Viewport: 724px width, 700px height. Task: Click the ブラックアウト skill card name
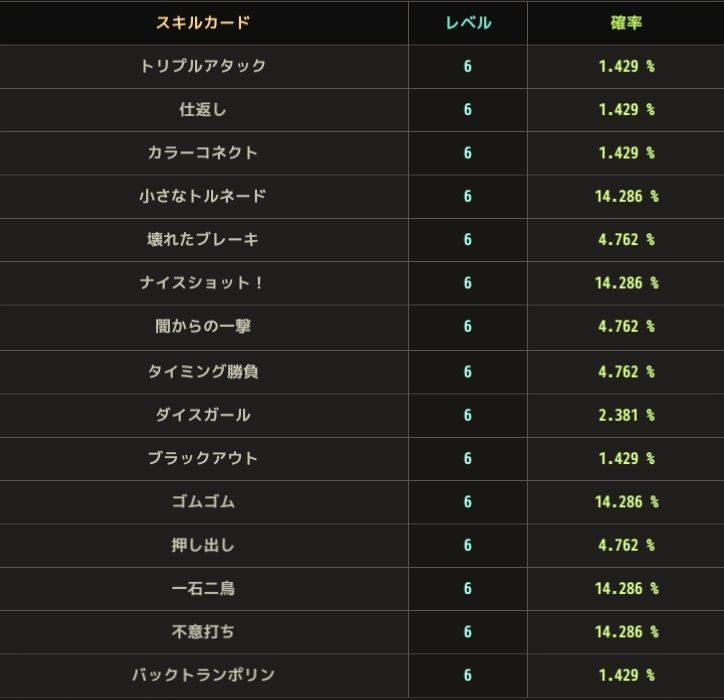tap(203, 458)
